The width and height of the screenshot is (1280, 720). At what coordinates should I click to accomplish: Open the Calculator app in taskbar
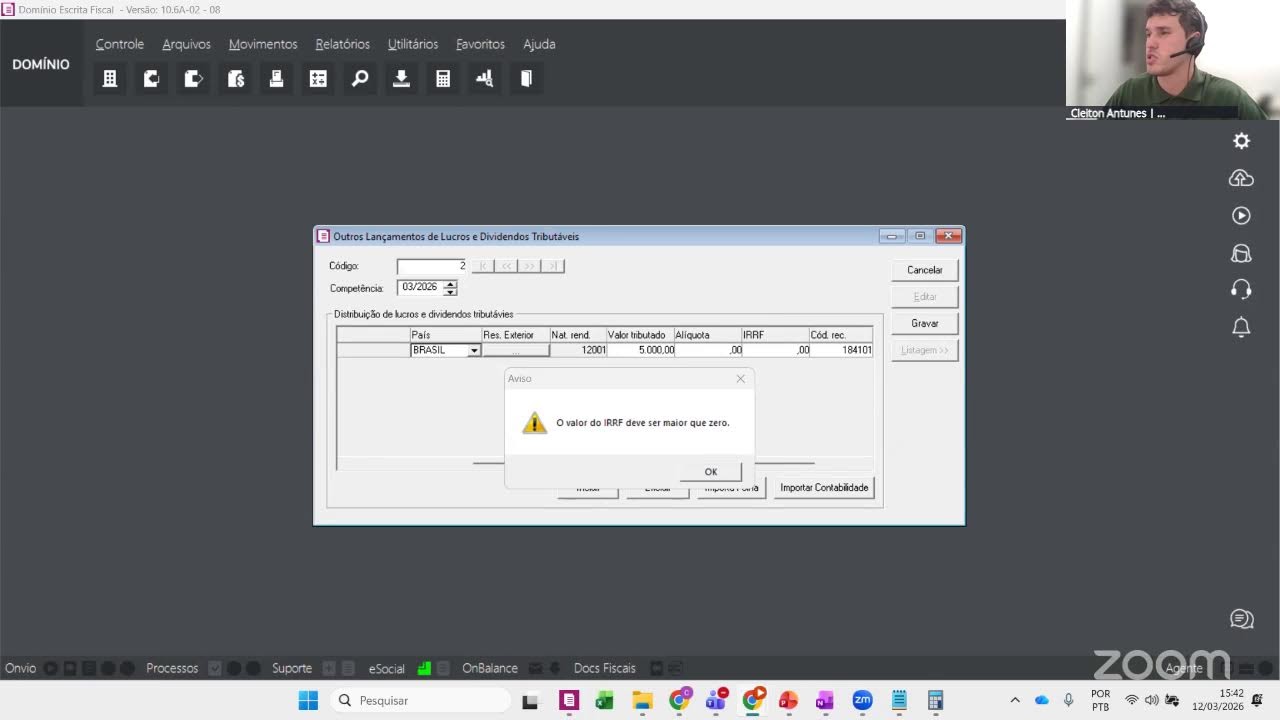click(x=935, y=700)
